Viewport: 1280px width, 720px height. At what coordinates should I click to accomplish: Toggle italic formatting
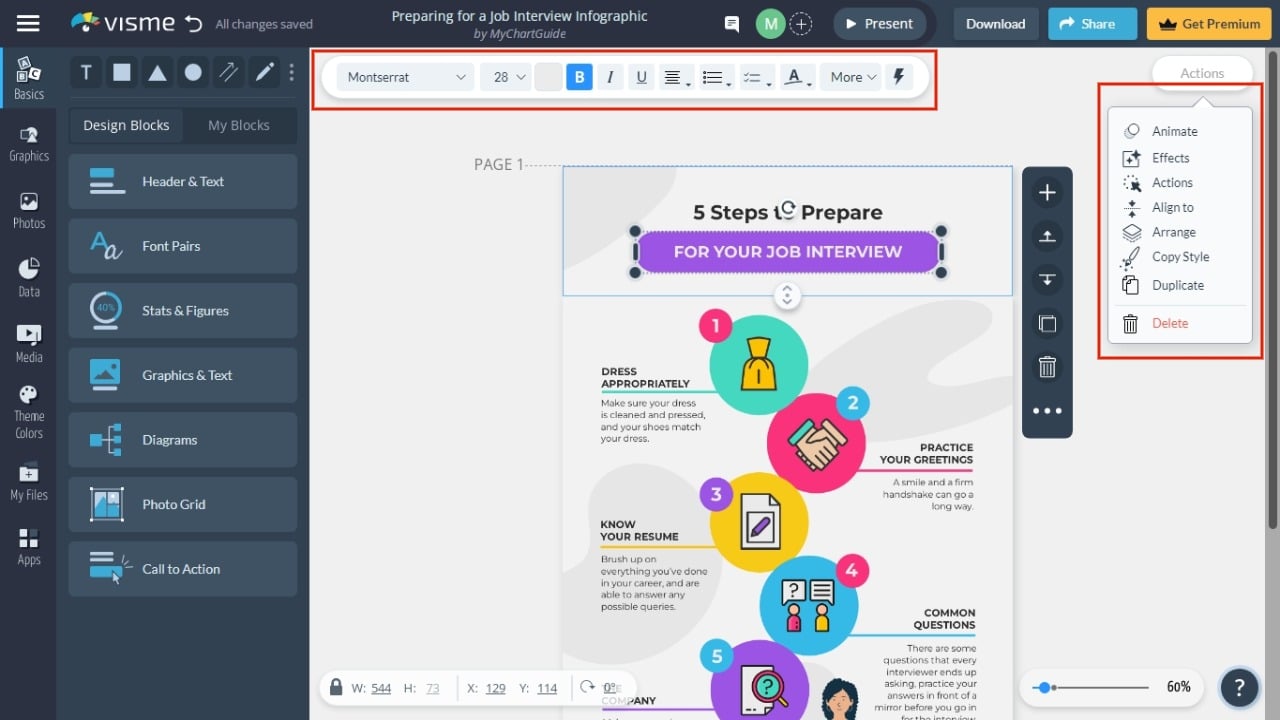tap(610, 77)
